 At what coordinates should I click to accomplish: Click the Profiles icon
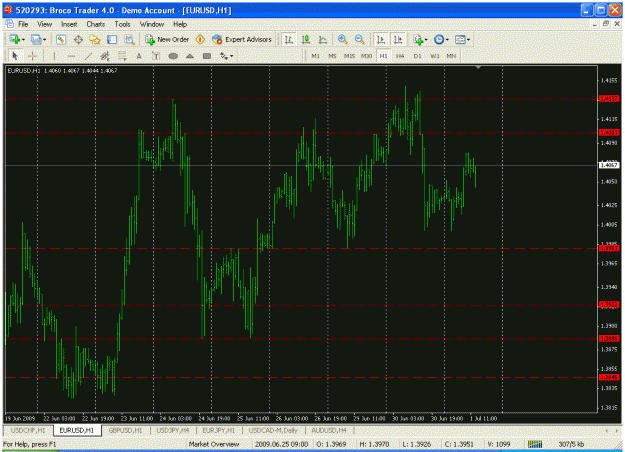[x=36, y=39]
